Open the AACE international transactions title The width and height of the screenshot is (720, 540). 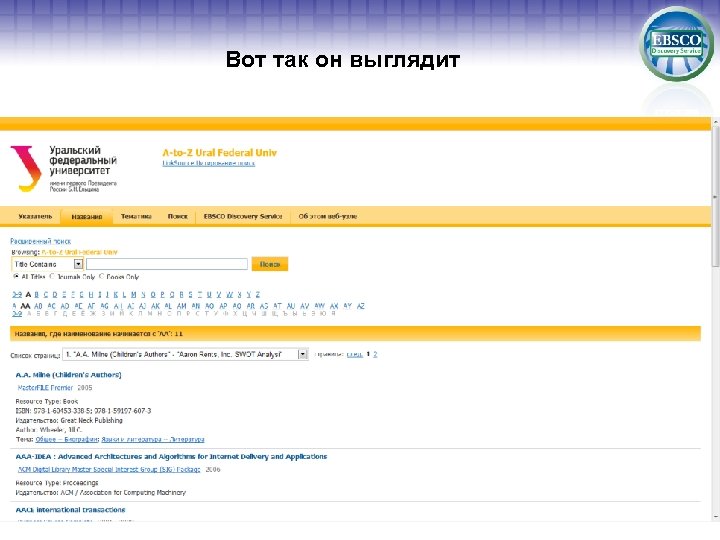pos(70,510)
